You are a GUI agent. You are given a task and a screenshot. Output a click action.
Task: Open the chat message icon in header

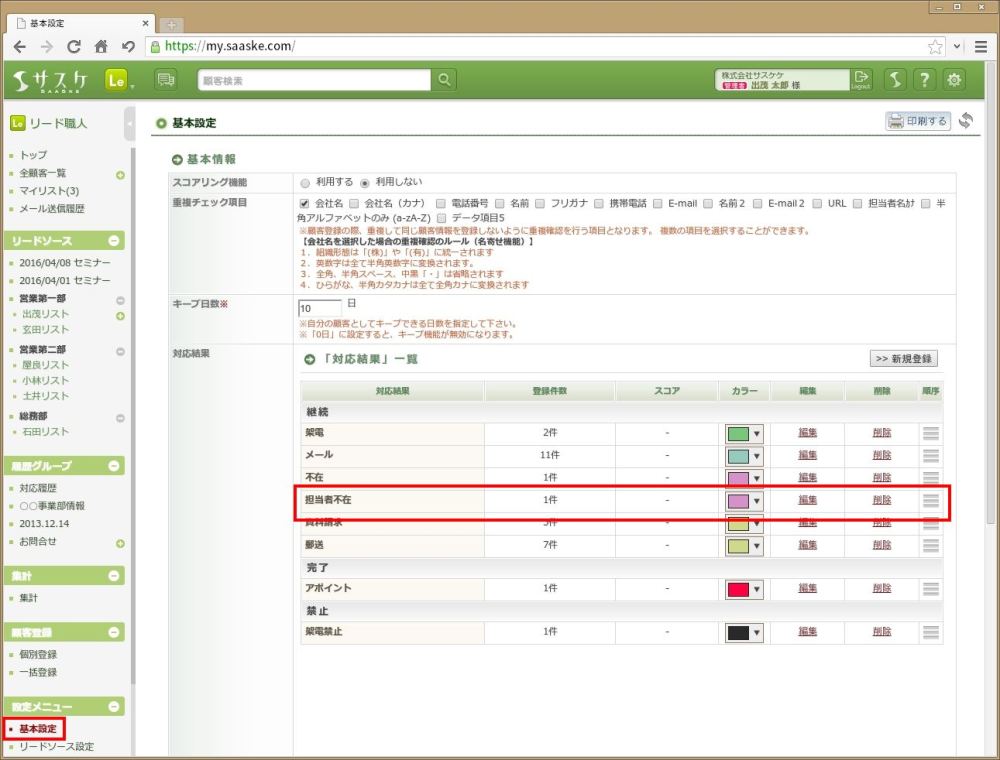click(166, 80)
